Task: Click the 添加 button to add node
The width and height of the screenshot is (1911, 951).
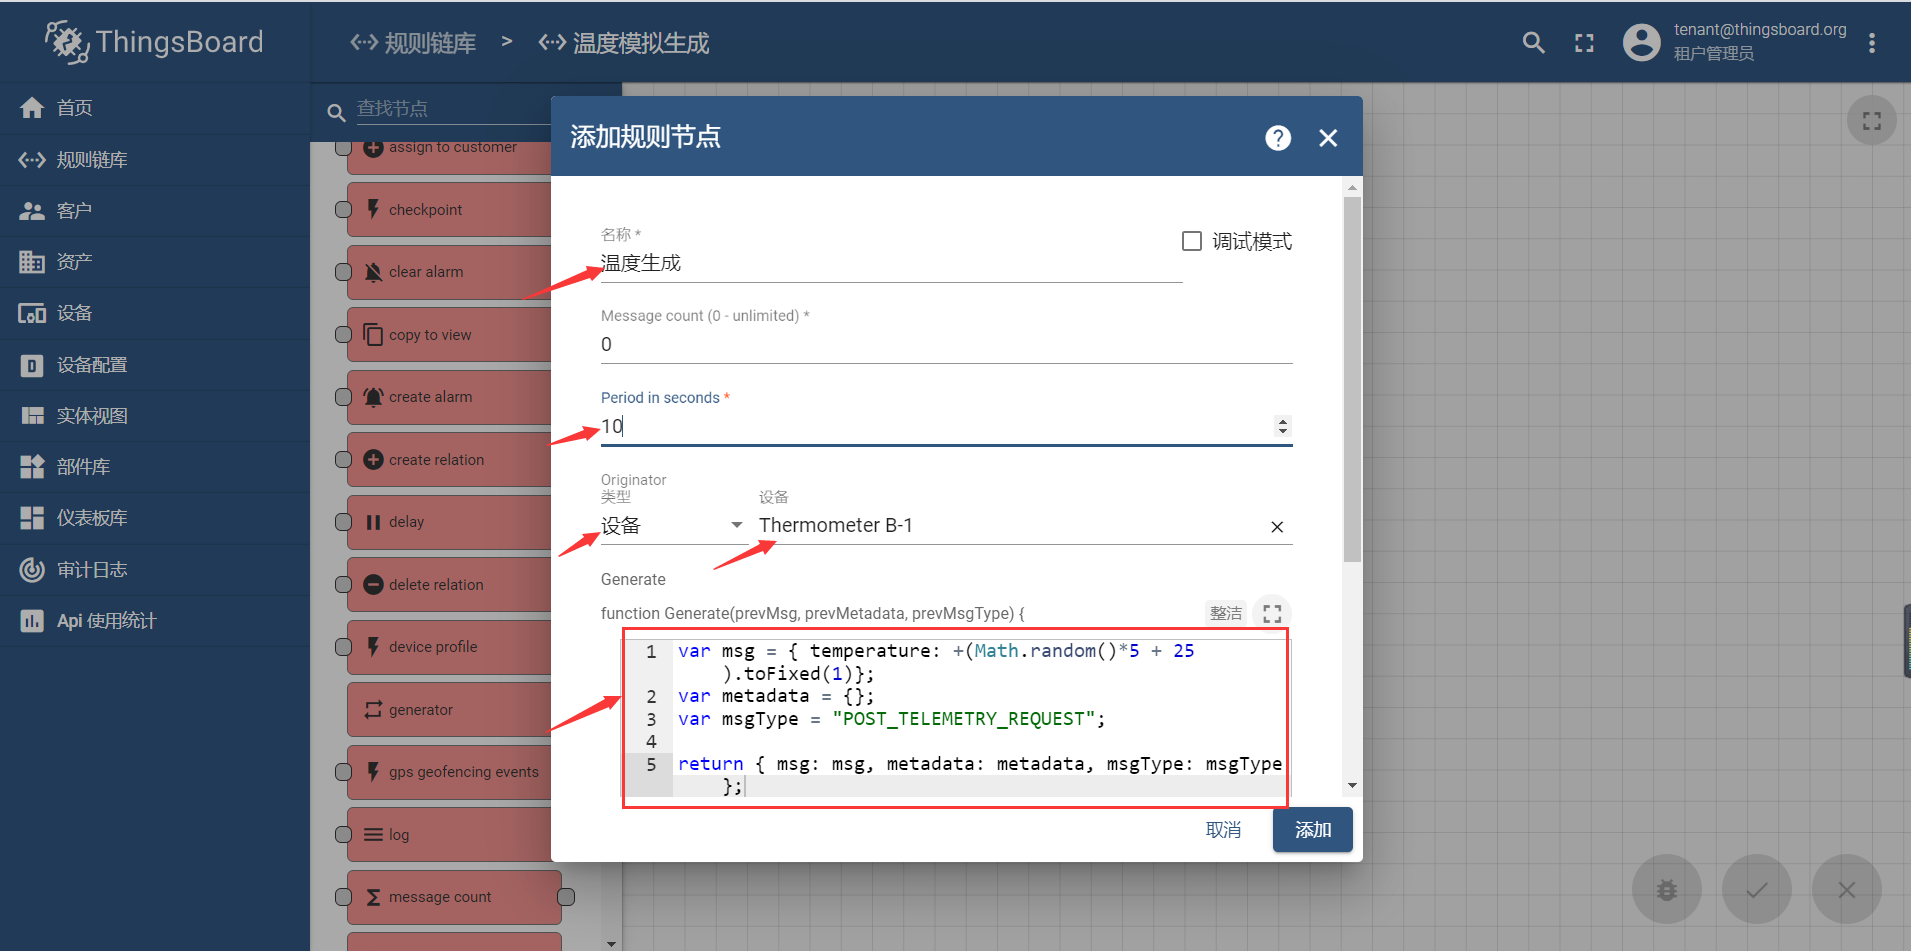Action: tap(1312, 829)
